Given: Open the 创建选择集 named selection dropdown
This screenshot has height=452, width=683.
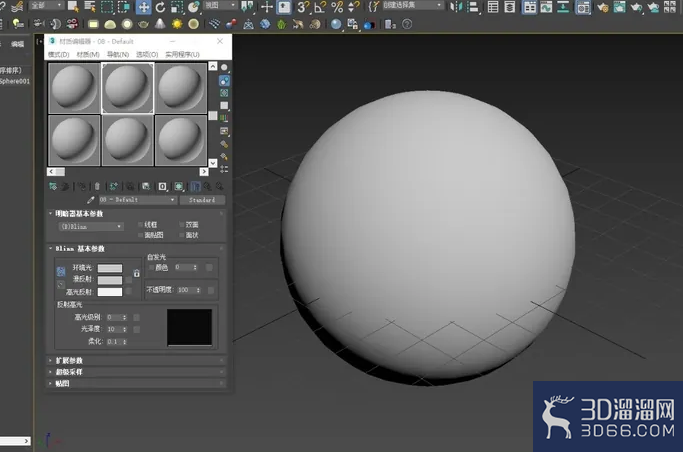Looking at the screenshot, I should pos(413,6).
